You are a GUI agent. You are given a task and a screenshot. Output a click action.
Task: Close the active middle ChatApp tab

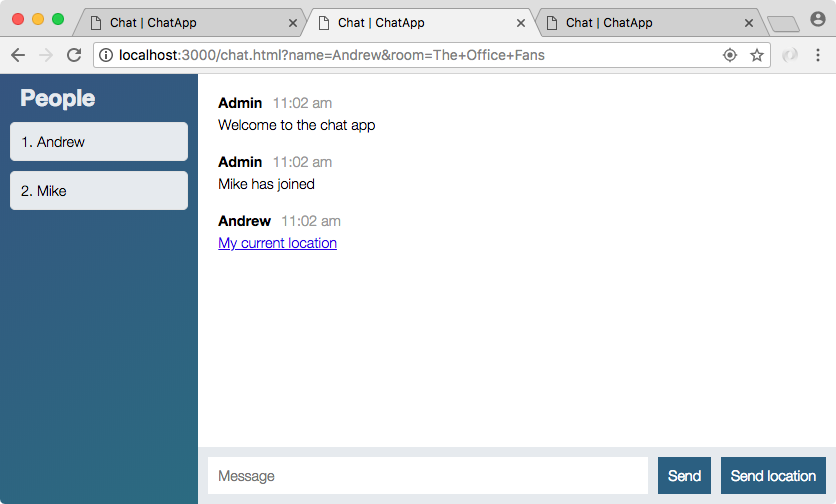[x=521, y=23]
